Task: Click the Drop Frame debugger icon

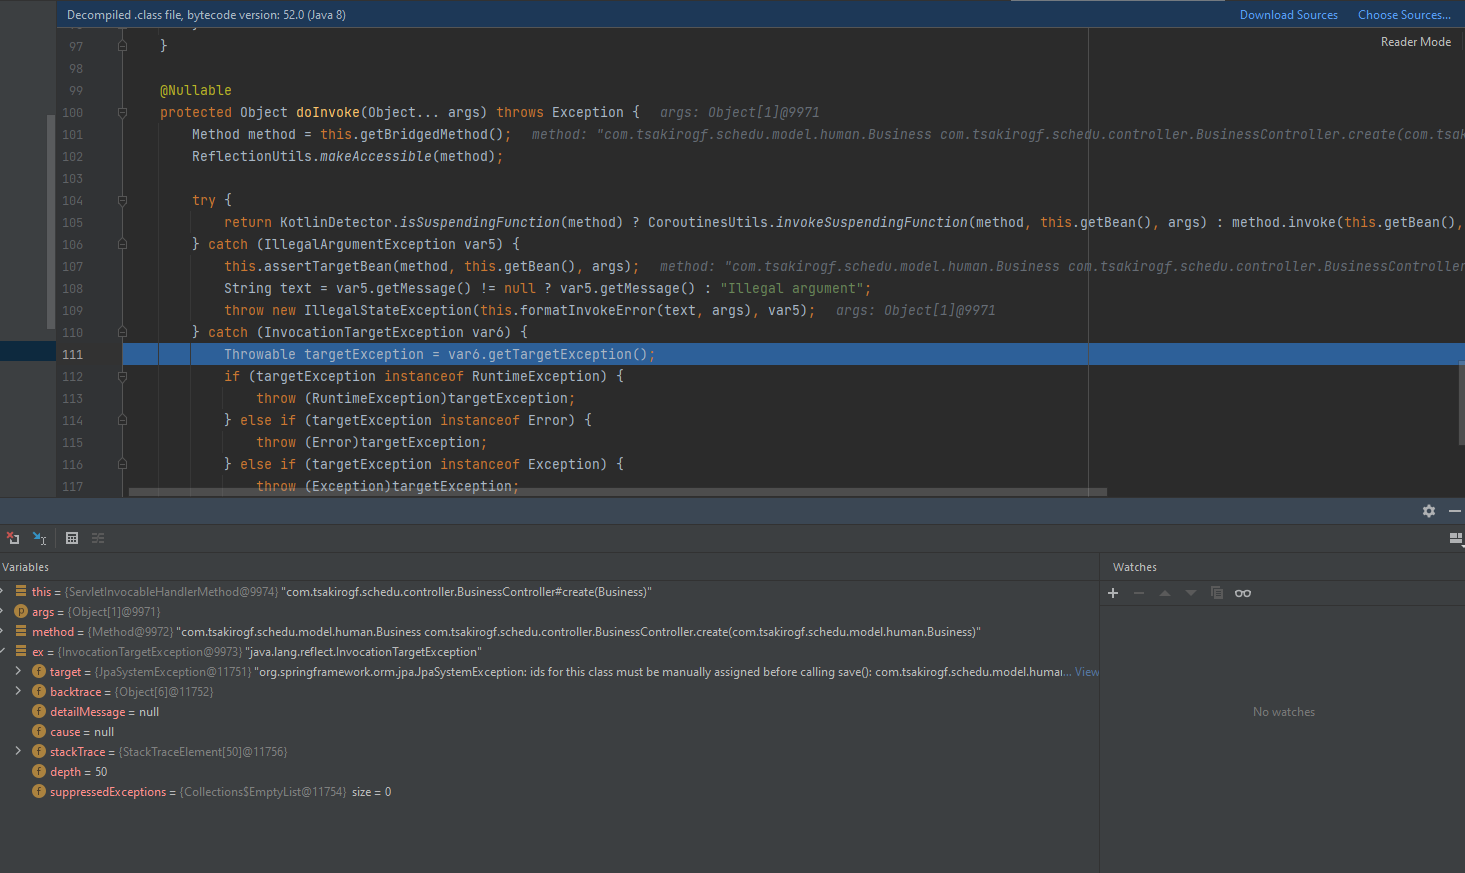Action: coord(13,538)
